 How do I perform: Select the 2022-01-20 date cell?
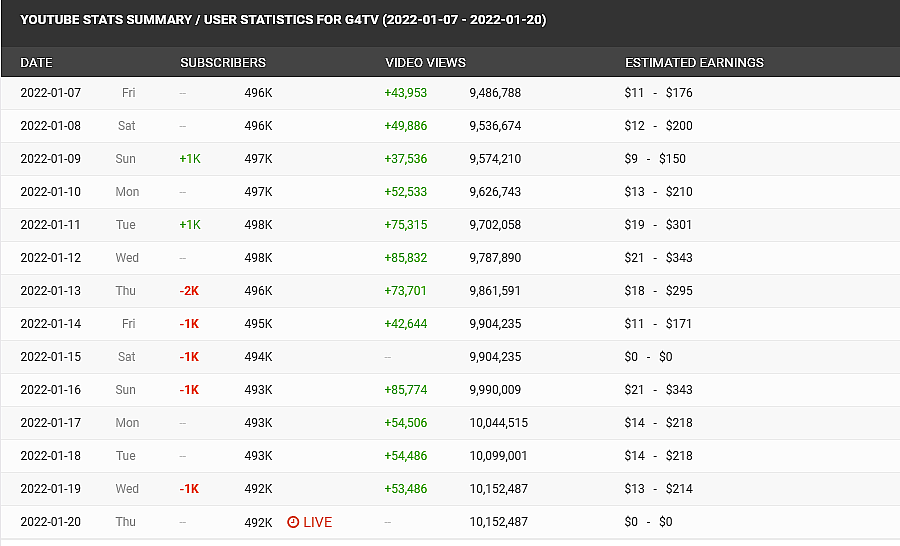tap(50, 522)
